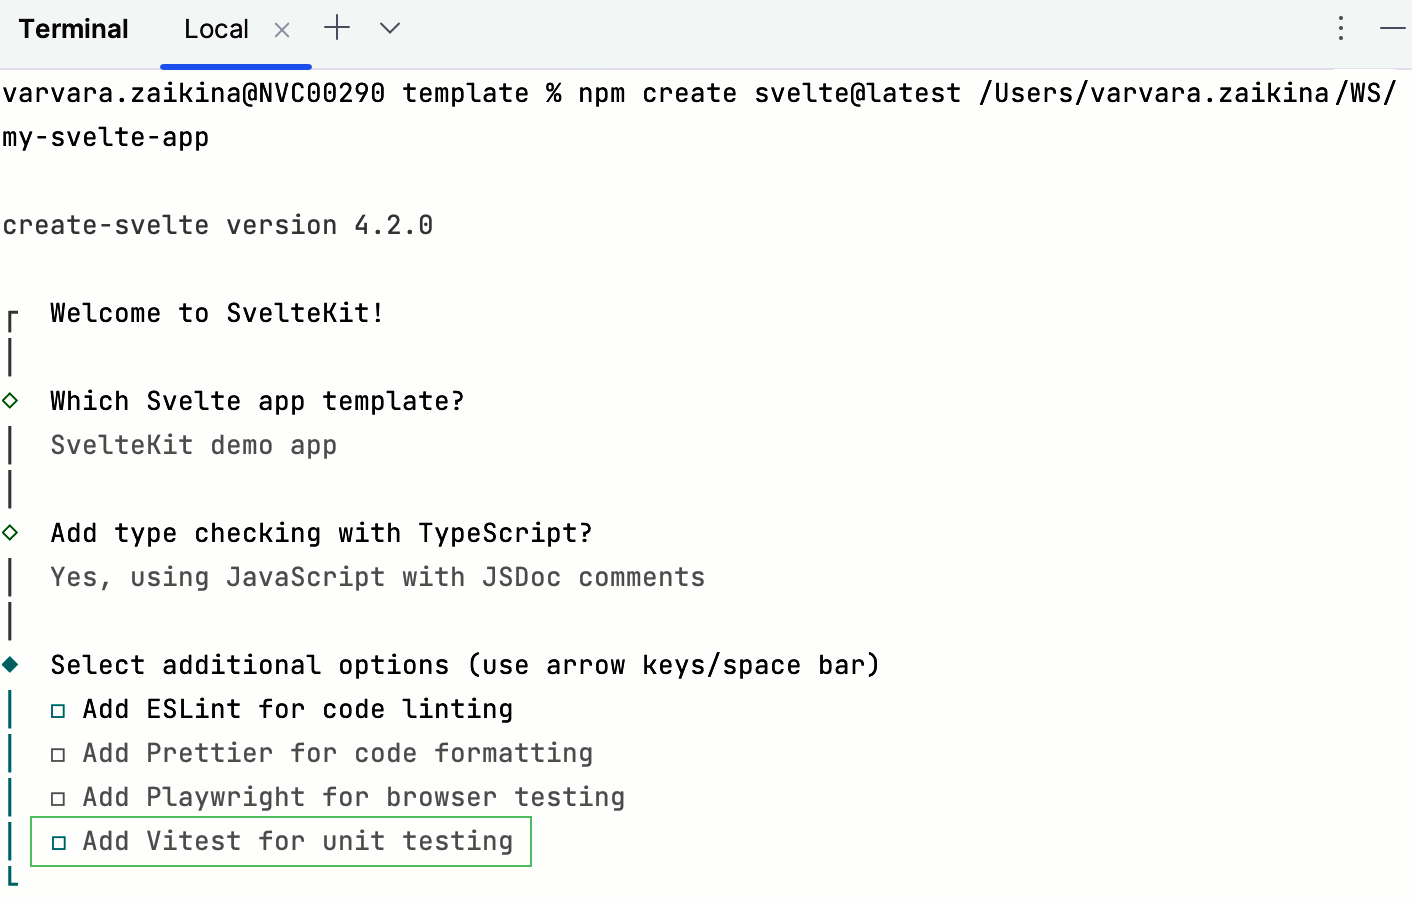Image resolution: width=1412 pixels, height=900 pixels.
Task: Click the 'Add Vitest for unit testing' label
Action: (297, 841)
